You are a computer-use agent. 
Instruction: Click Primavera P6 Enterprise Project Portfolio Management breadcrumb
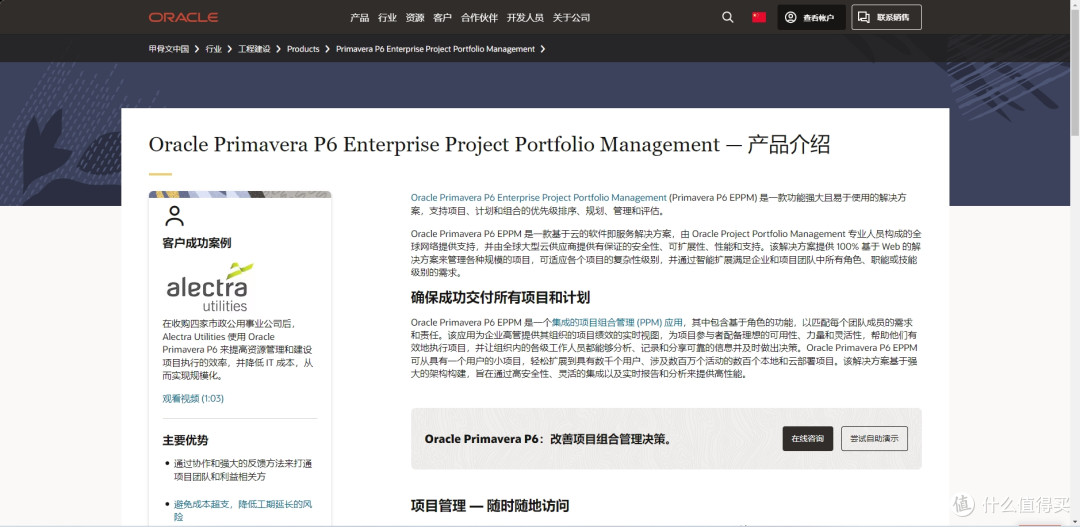[x=435, y=49]
